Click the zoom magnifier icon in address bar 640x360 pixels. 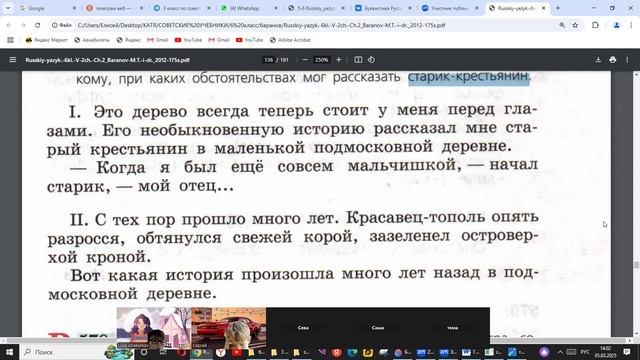click(x=562, y=25)
